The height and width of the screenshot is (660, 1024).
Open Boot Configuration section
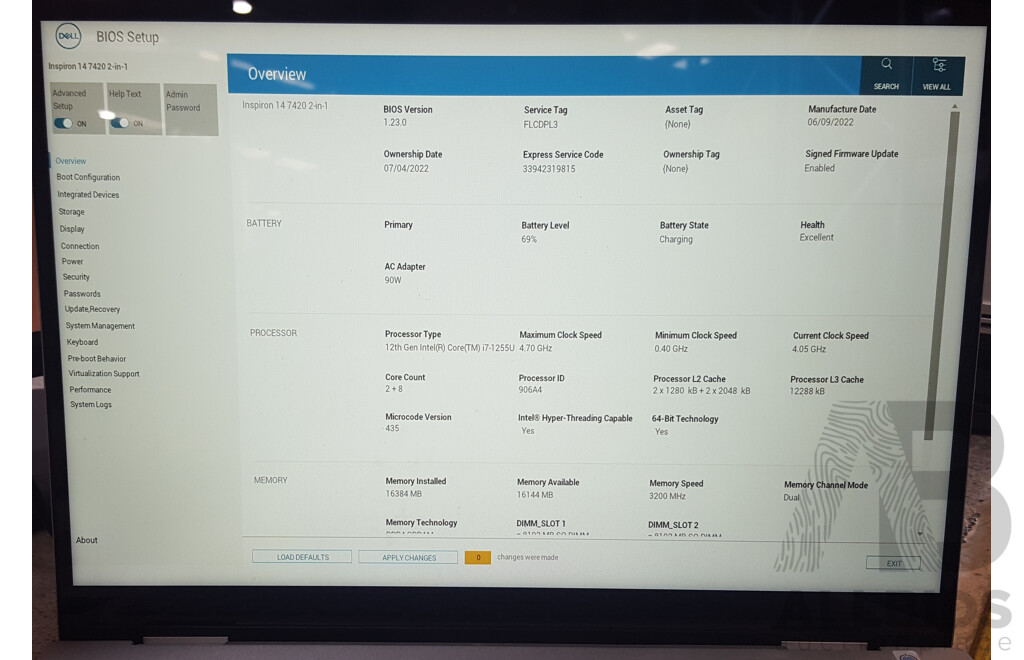tap(88, 177)
